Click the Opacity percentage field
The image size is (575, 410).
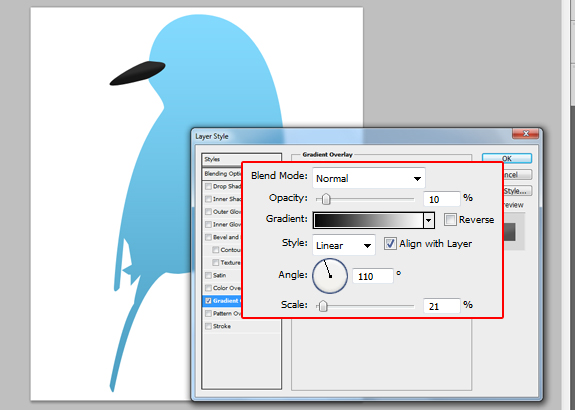coord(442,199)
